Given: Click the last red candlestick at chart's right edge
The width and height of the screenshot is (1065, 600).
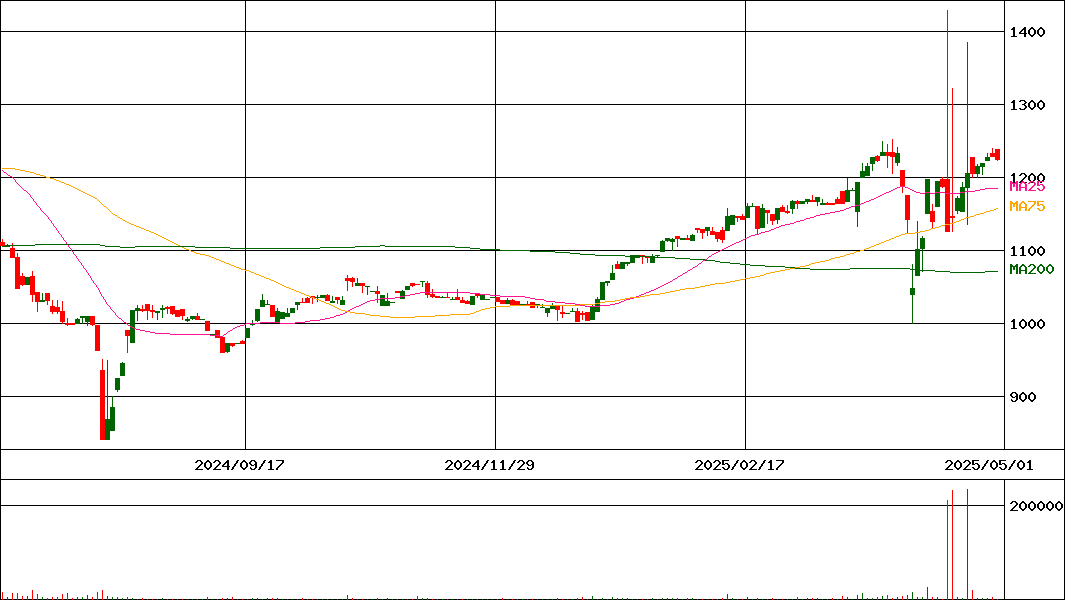Looking at the screenshot, I should point(996,154).
